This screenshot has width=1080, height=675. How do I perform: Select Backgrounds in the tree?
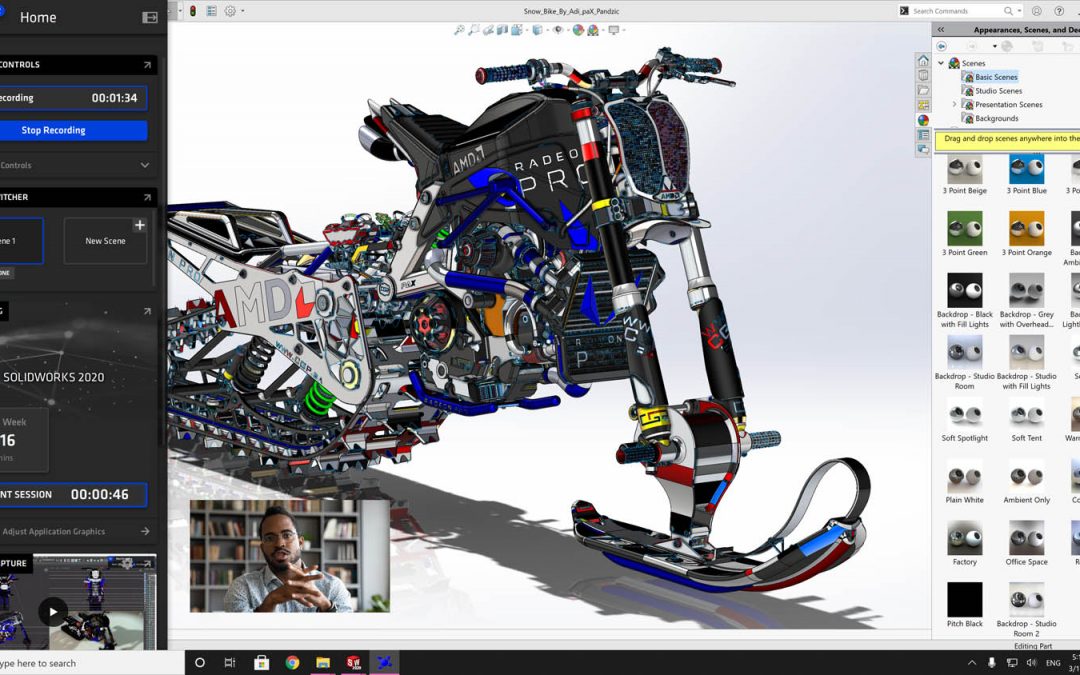coord(996,118)
